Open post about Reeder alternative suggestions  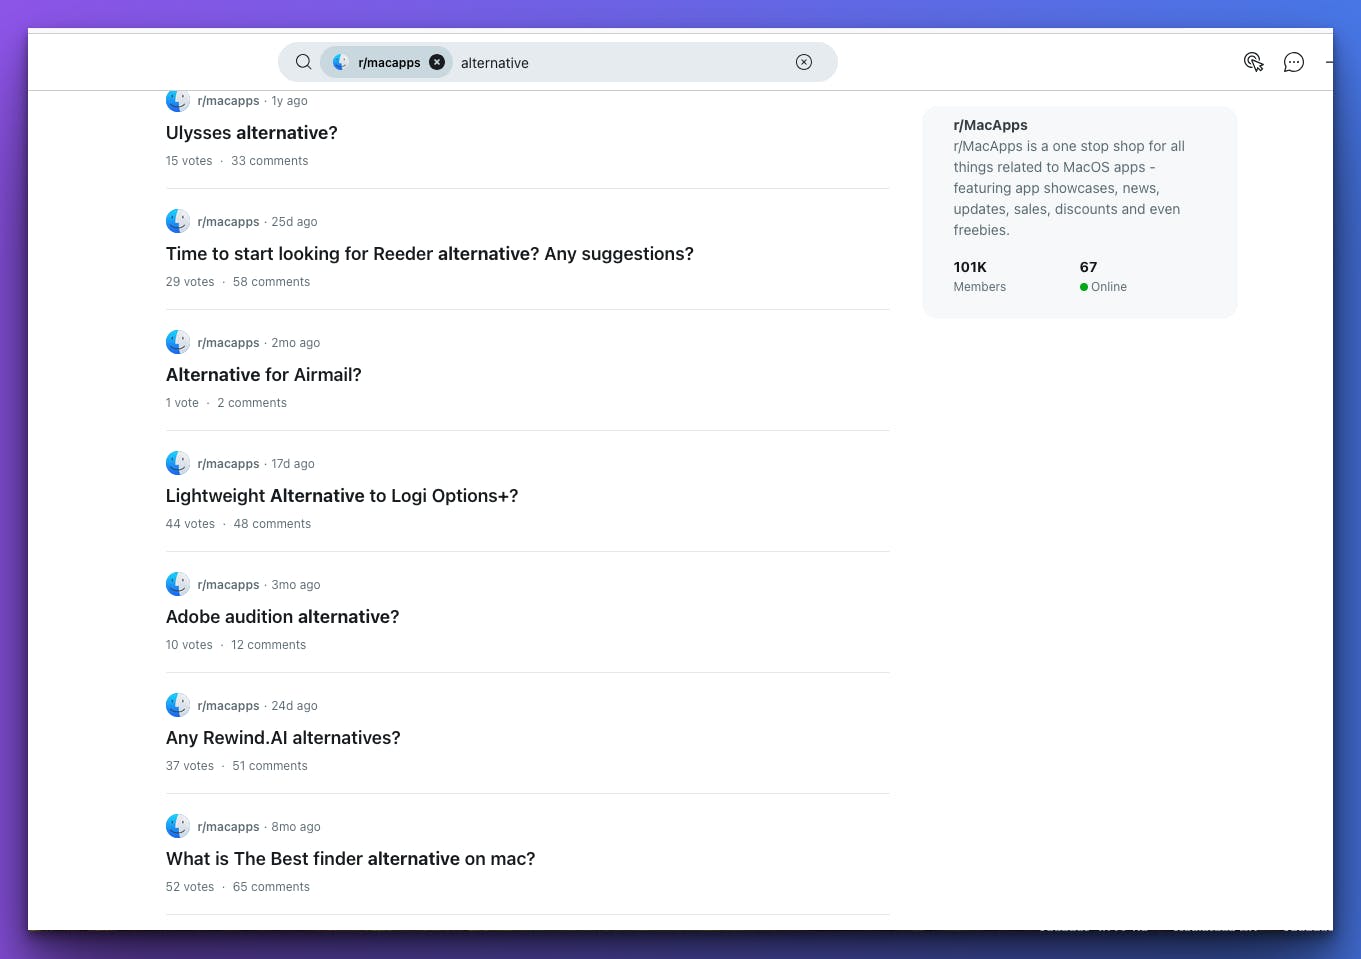430,254
